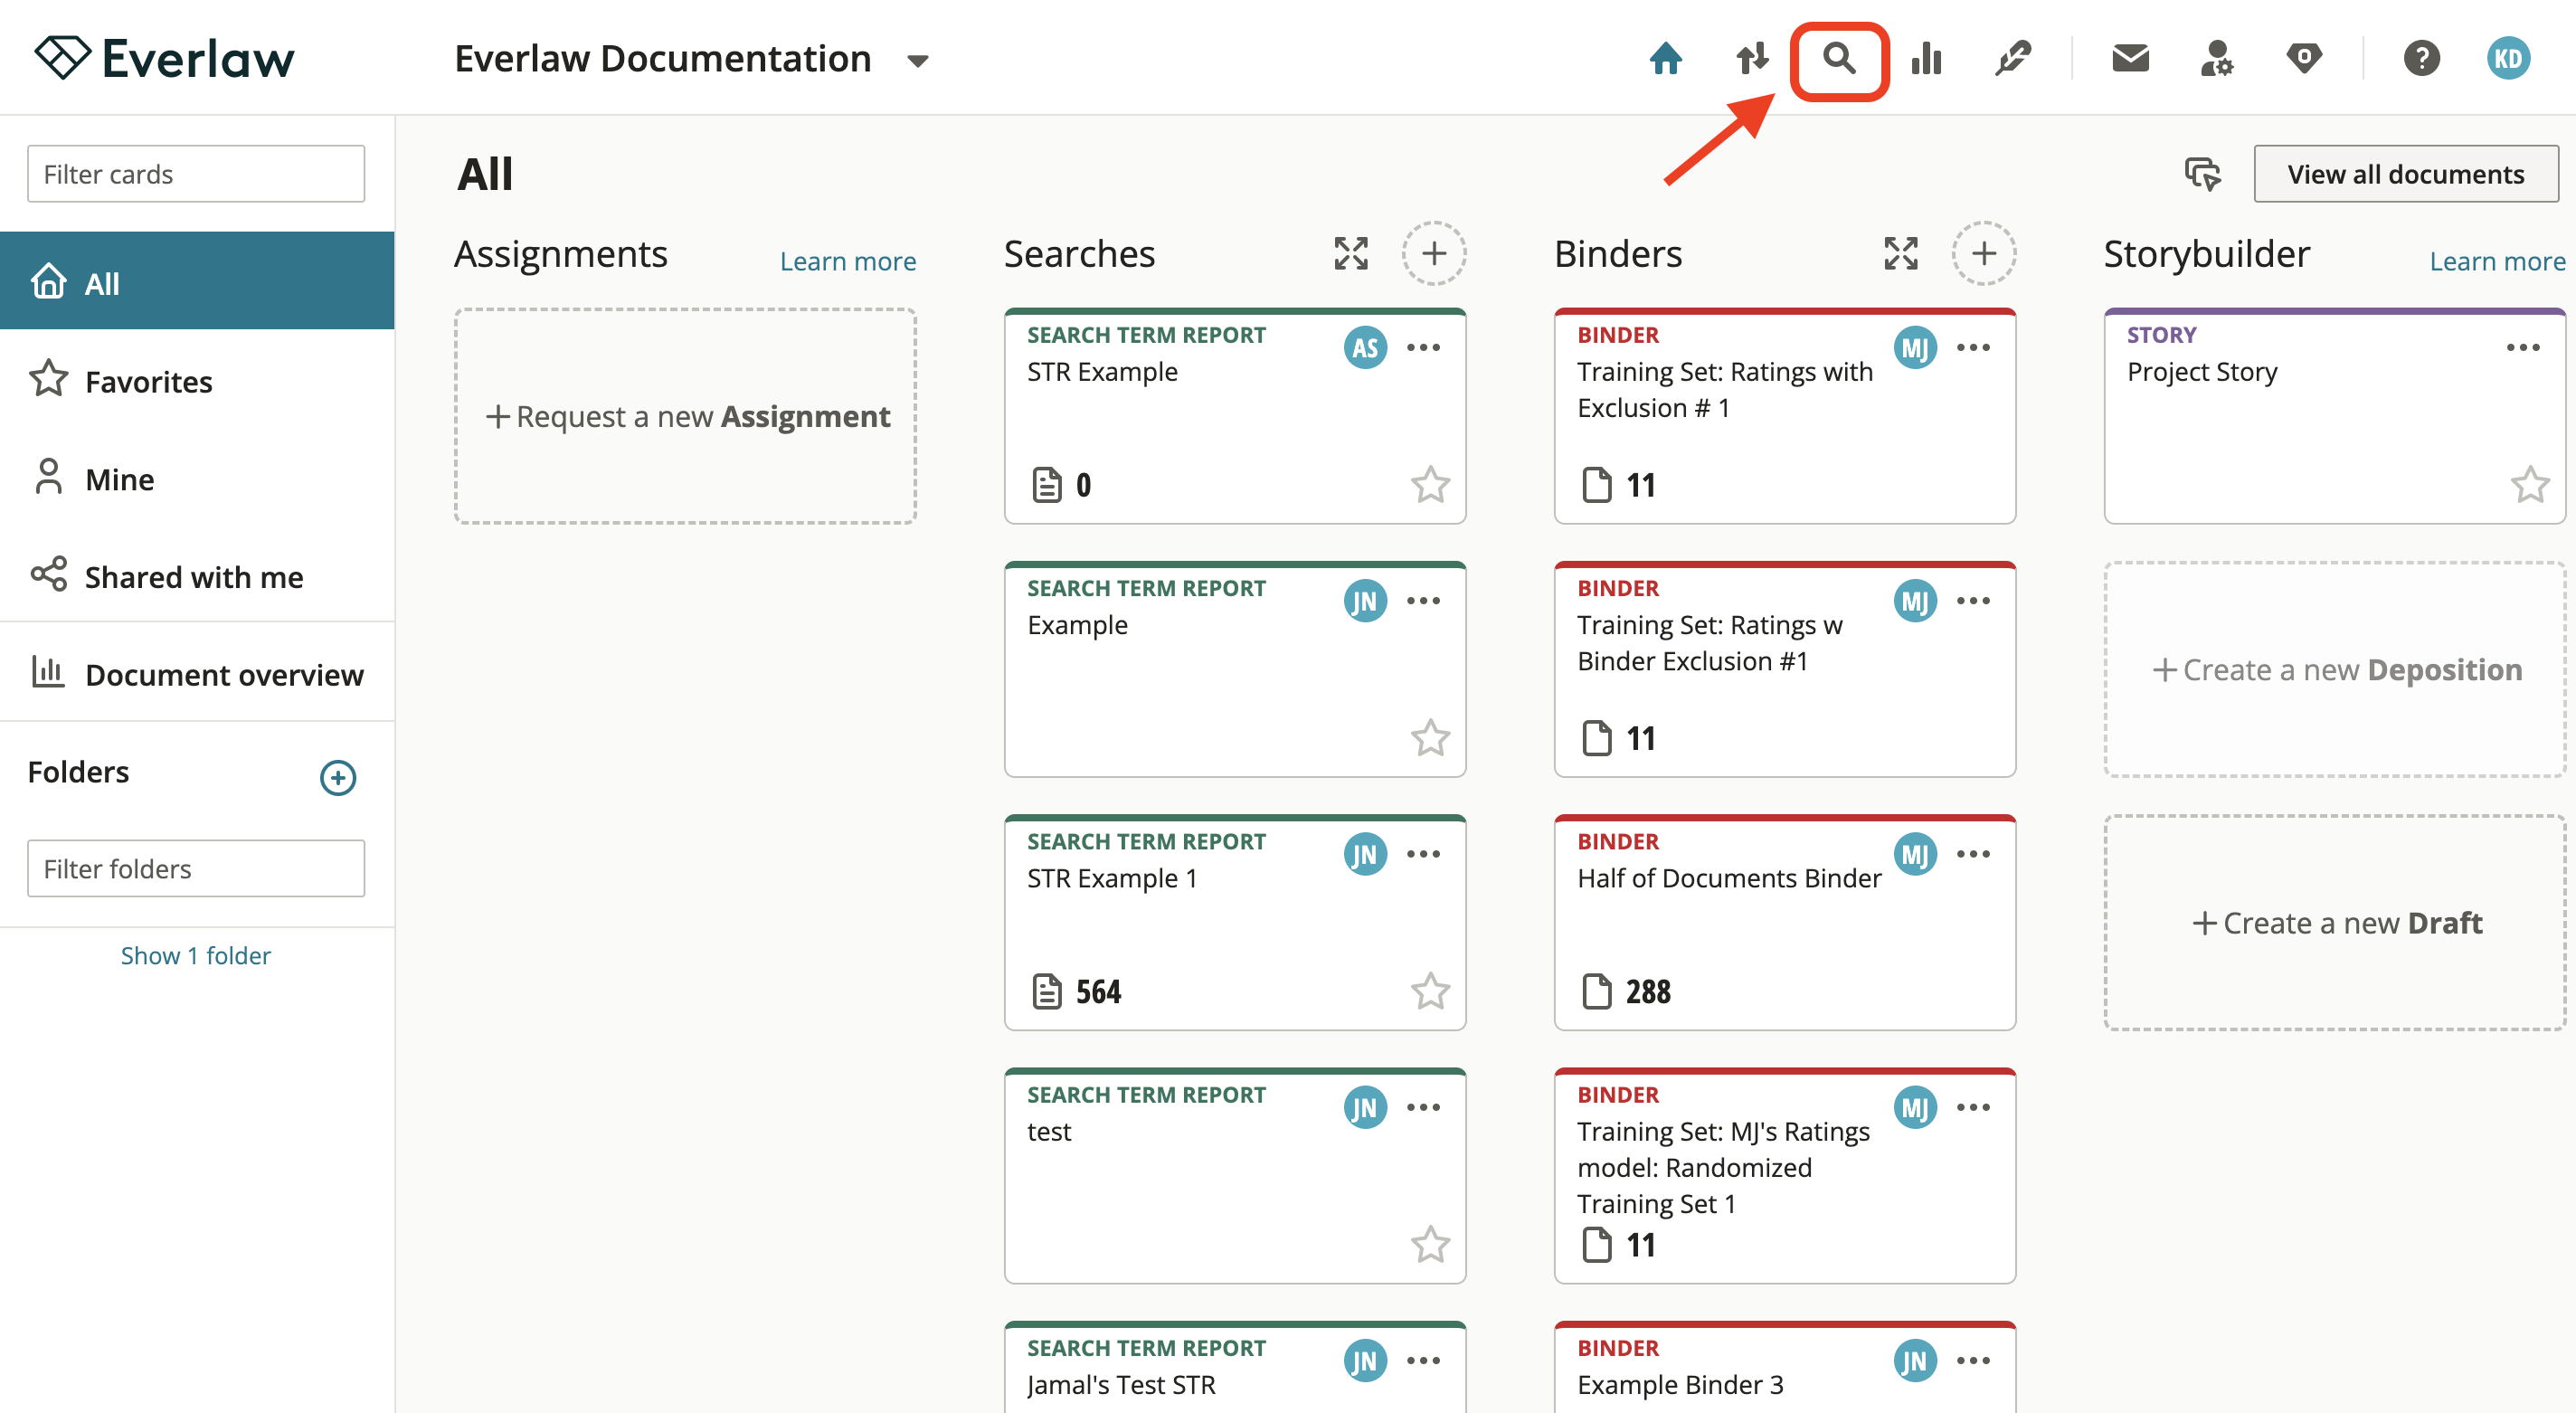Open options menu for Project Story card
The width and height of the screenshot is (2576, 1413).
(x=2524, y=347)
